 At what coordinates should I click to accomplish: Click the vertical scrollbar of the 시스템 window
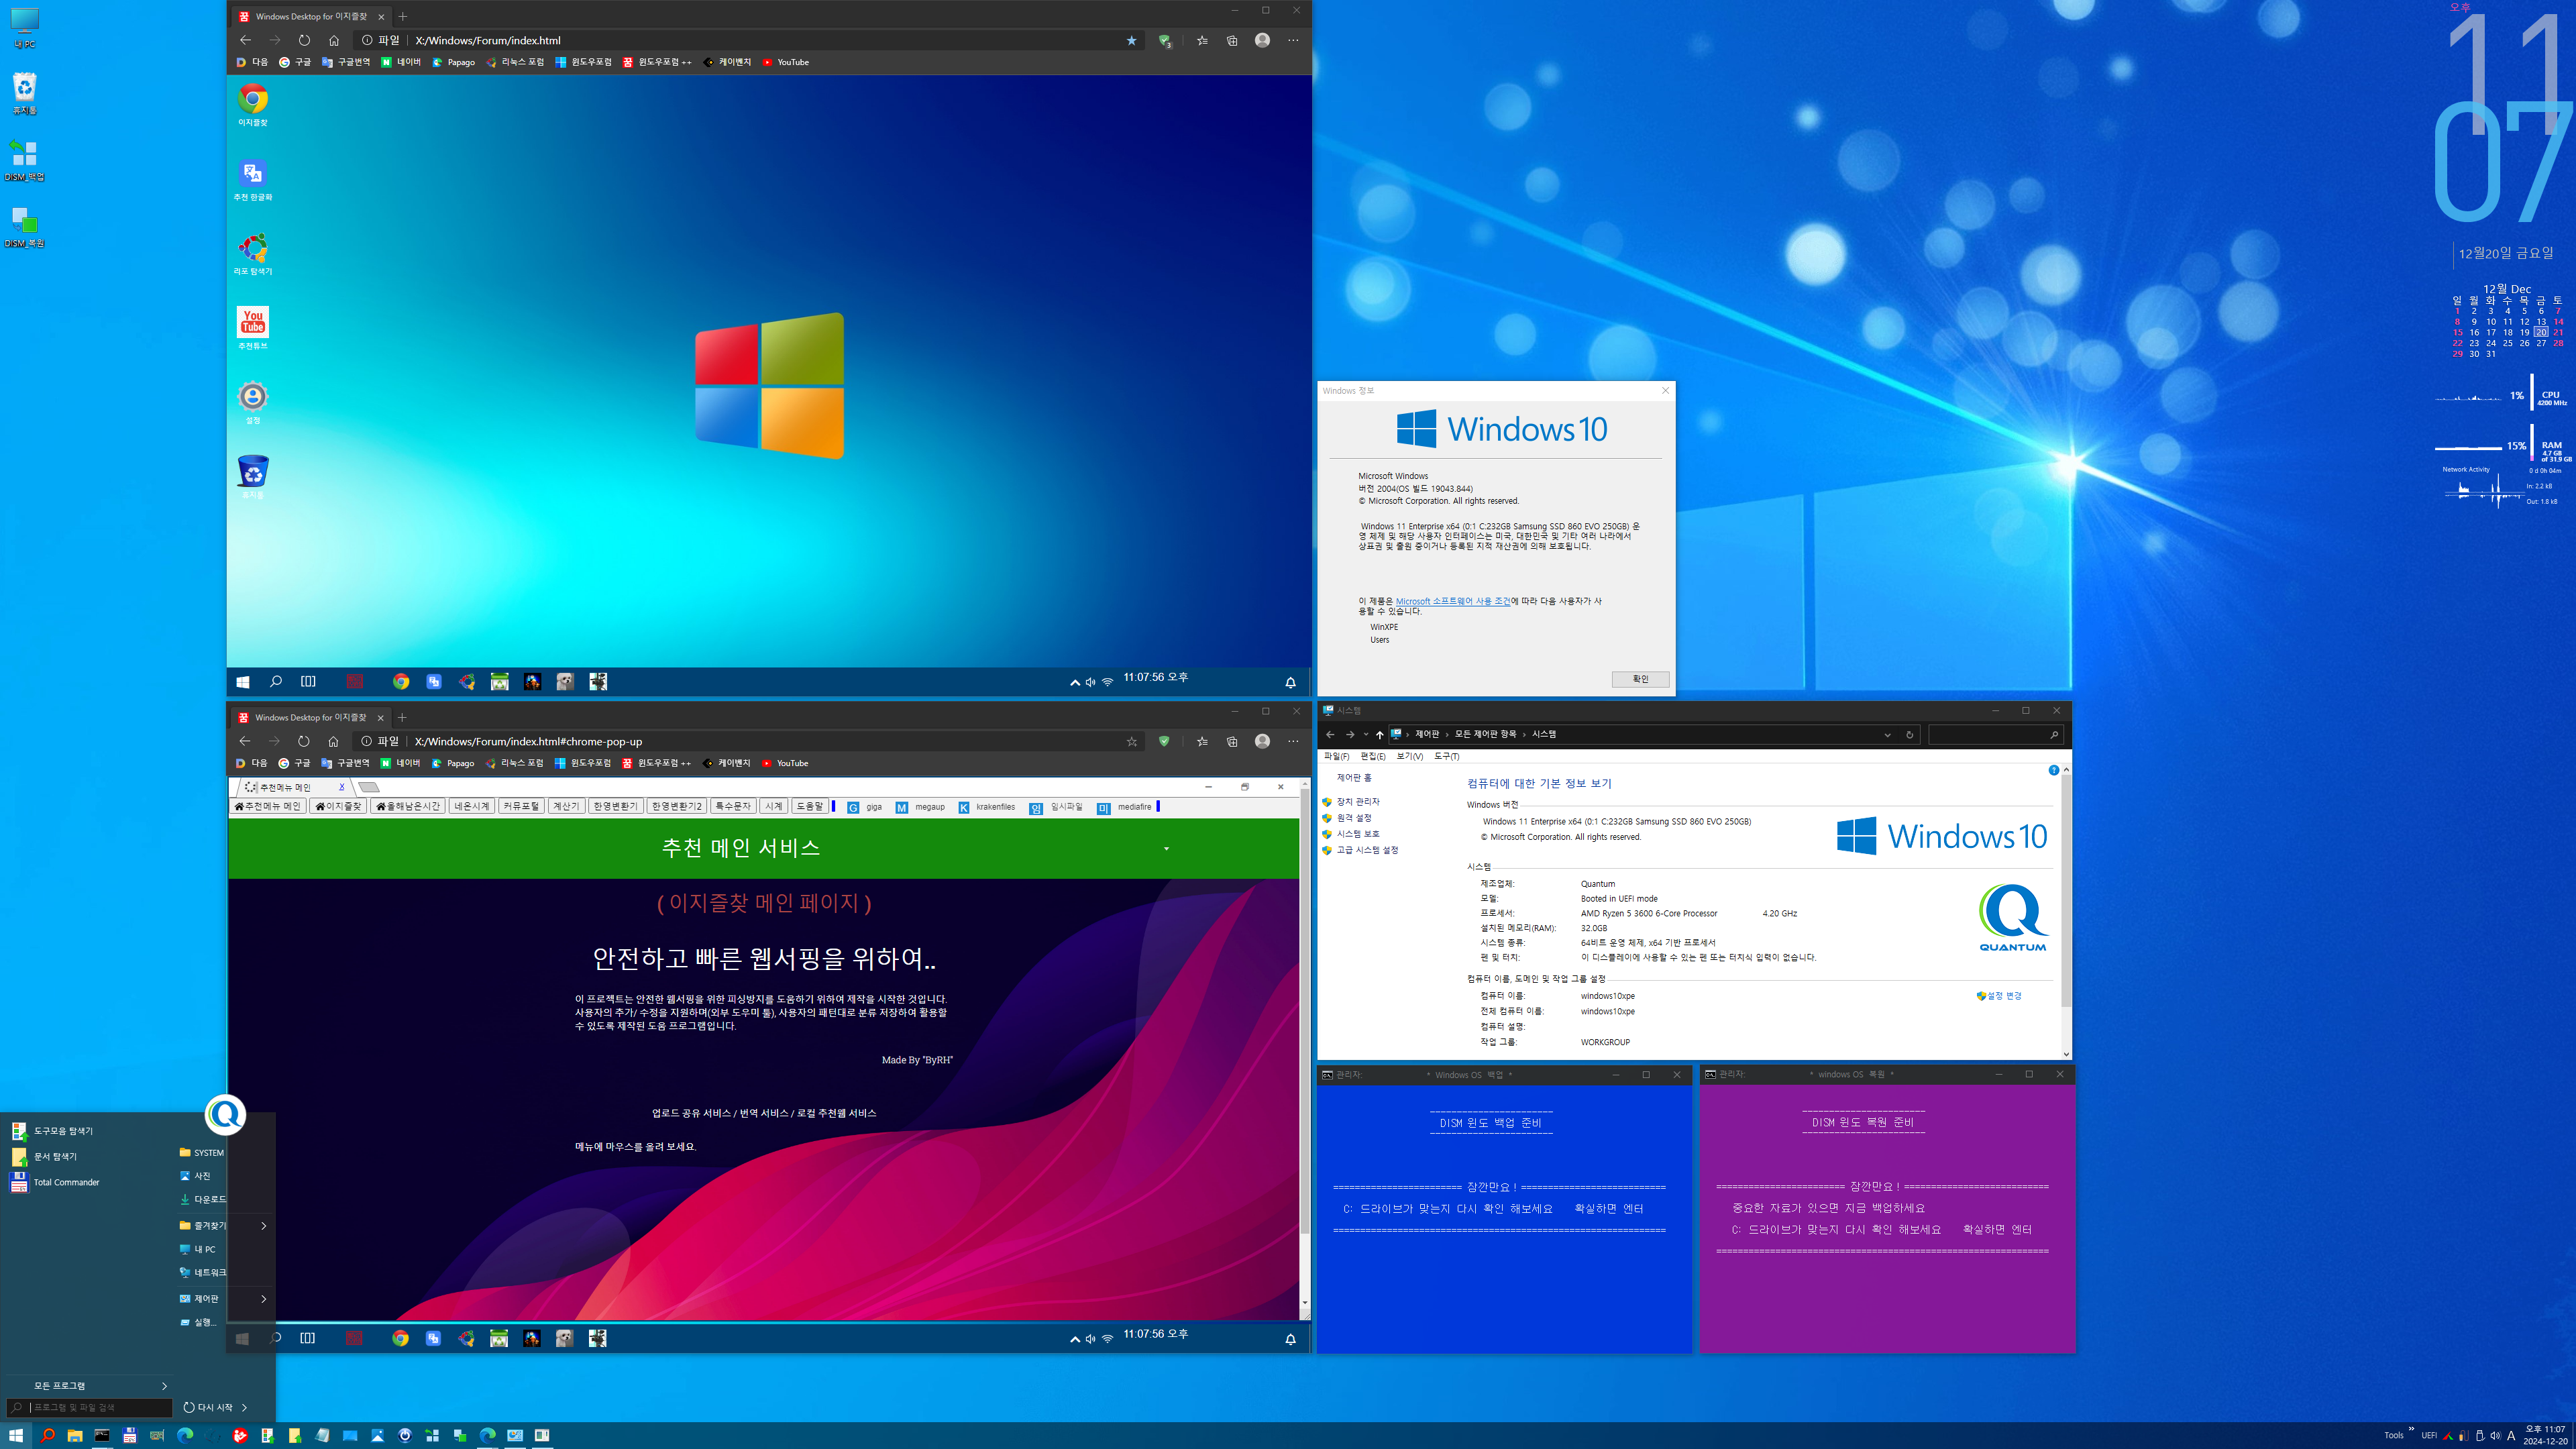pos(2066,912)
